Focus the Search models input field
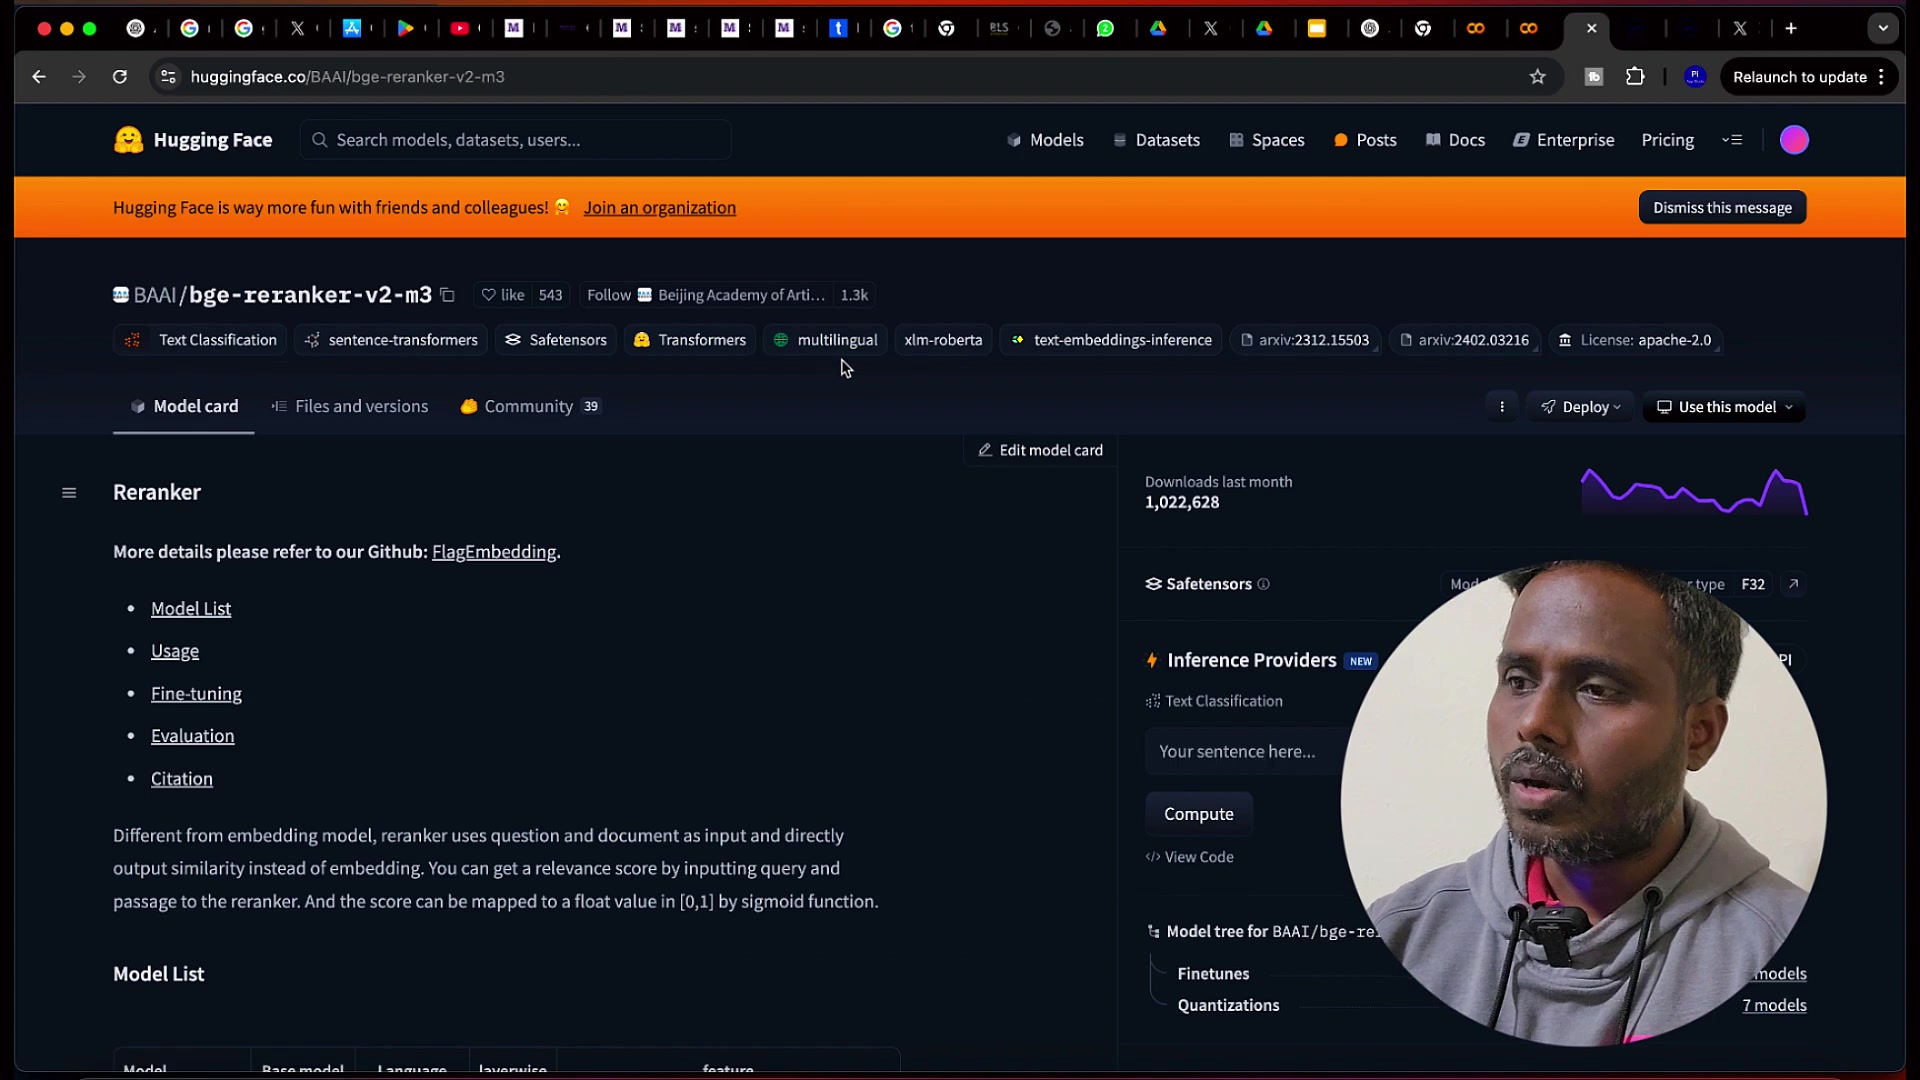Image resolution: width=1920 pixels, height=1080 pixels. [516, 140]
